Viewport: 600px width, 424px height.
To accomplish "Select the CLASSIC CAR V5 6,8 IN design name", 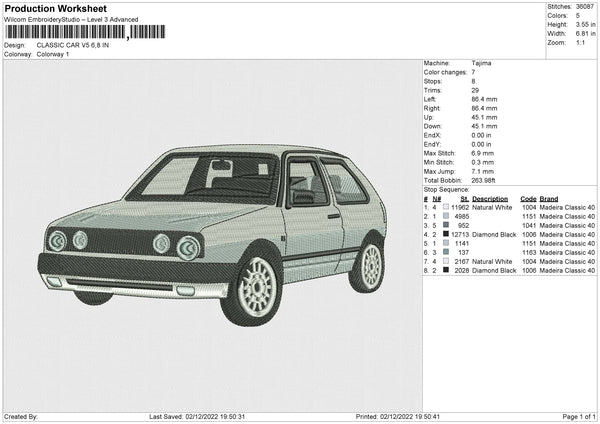I will (77, 45).
